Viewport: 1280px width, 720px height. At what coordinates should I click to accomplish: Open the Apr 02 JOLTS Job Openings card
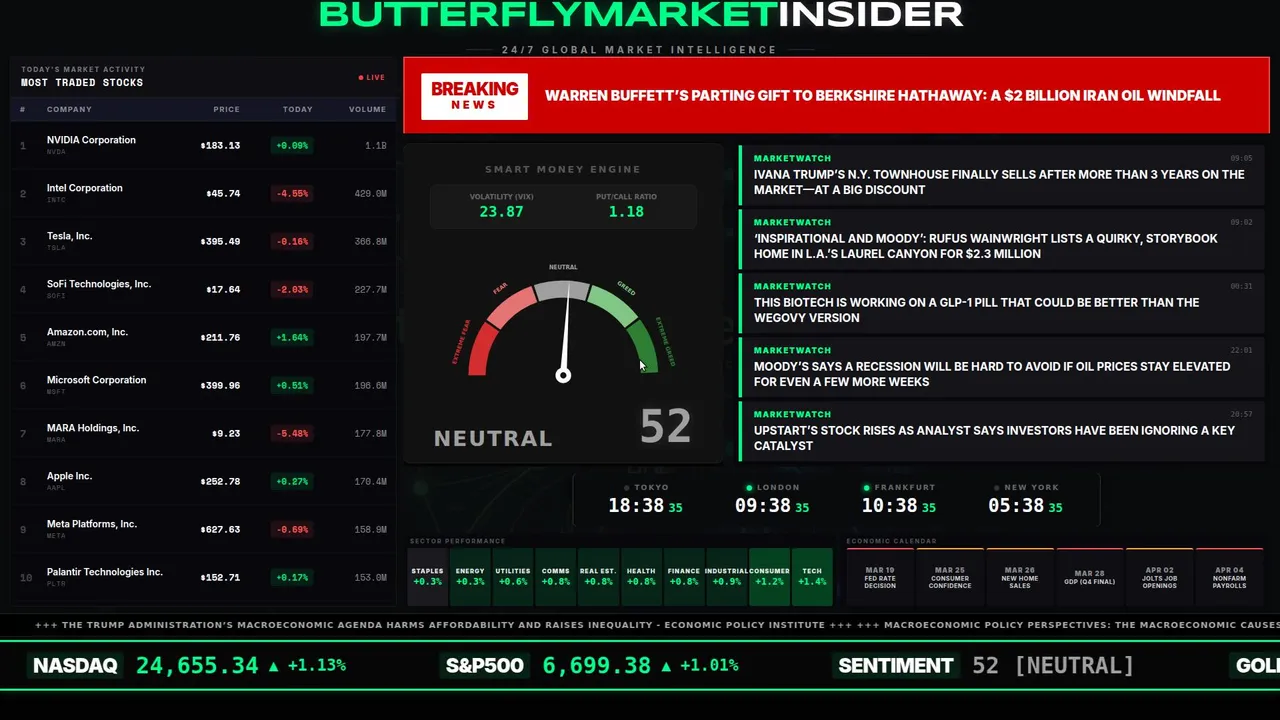[x=1160, y=577]
